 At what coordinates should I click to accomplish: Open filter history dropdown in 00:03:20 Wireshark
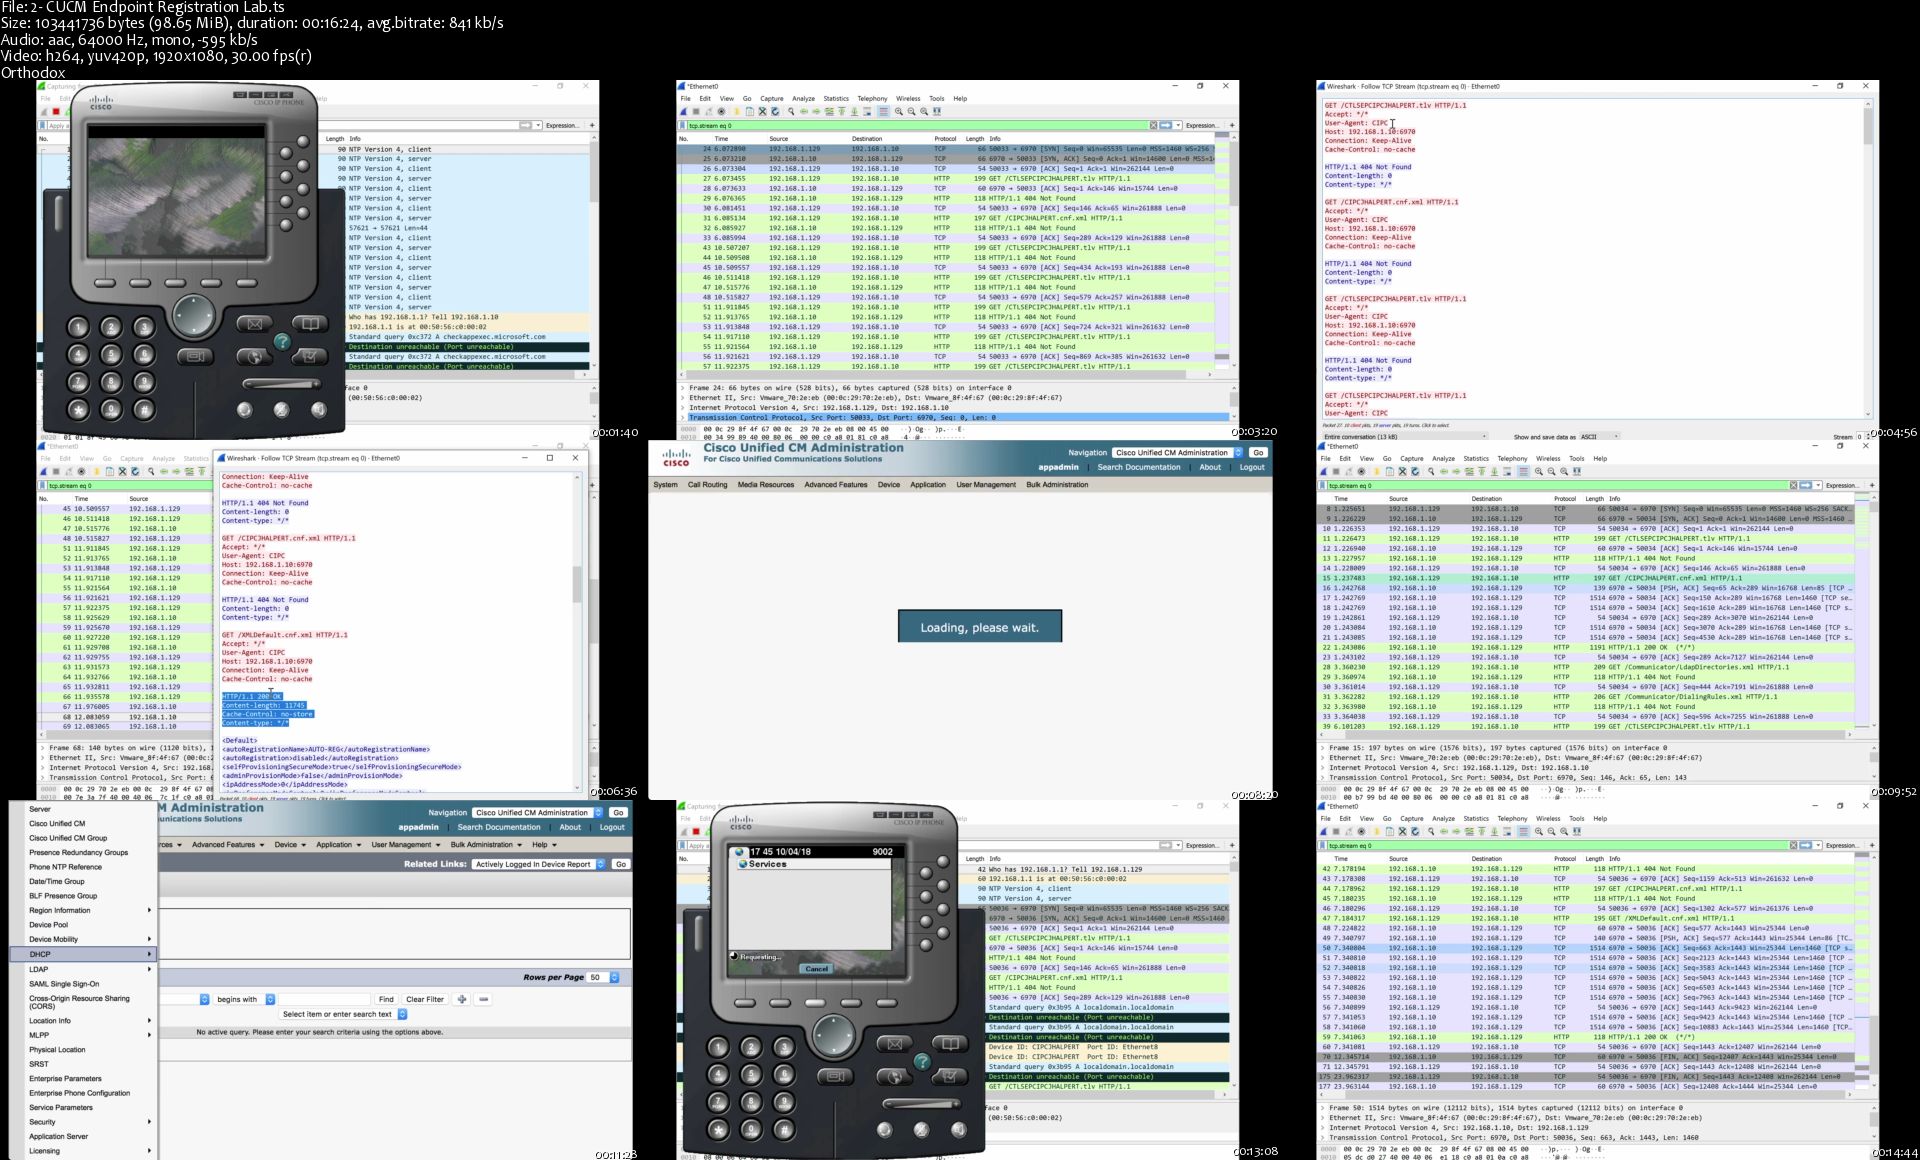click(x=1177, y=125)
